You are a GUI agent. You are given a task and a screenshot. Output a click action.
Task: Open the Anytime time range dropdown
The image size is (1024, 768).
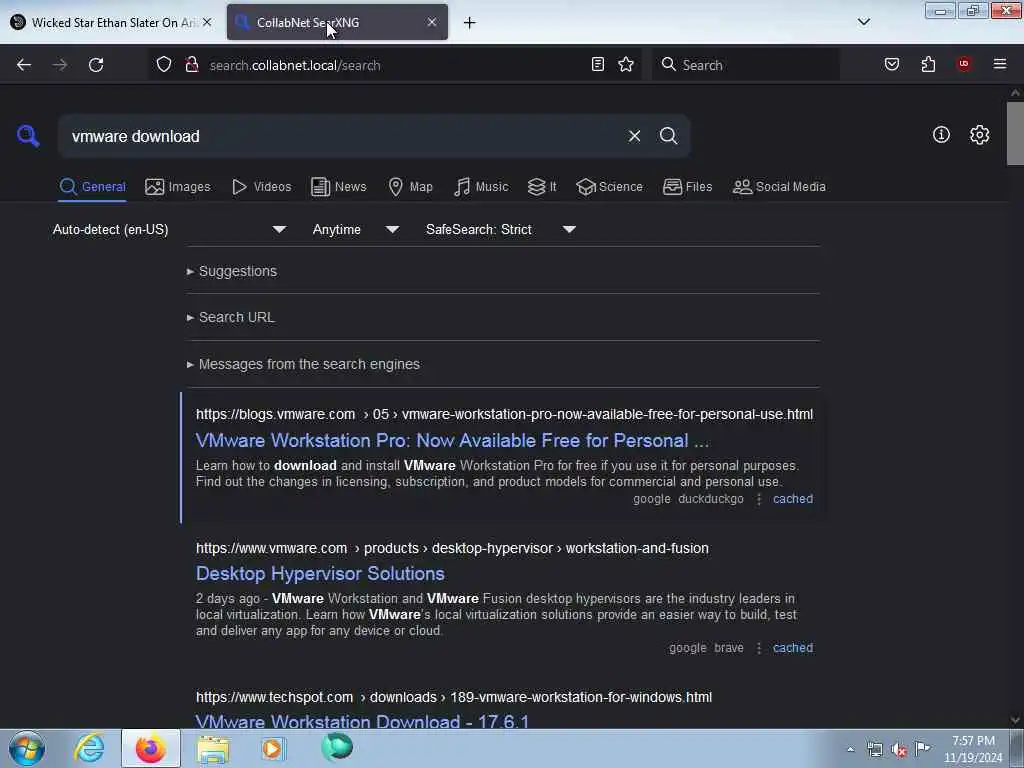pyautogui.click(x=356, y=229)
